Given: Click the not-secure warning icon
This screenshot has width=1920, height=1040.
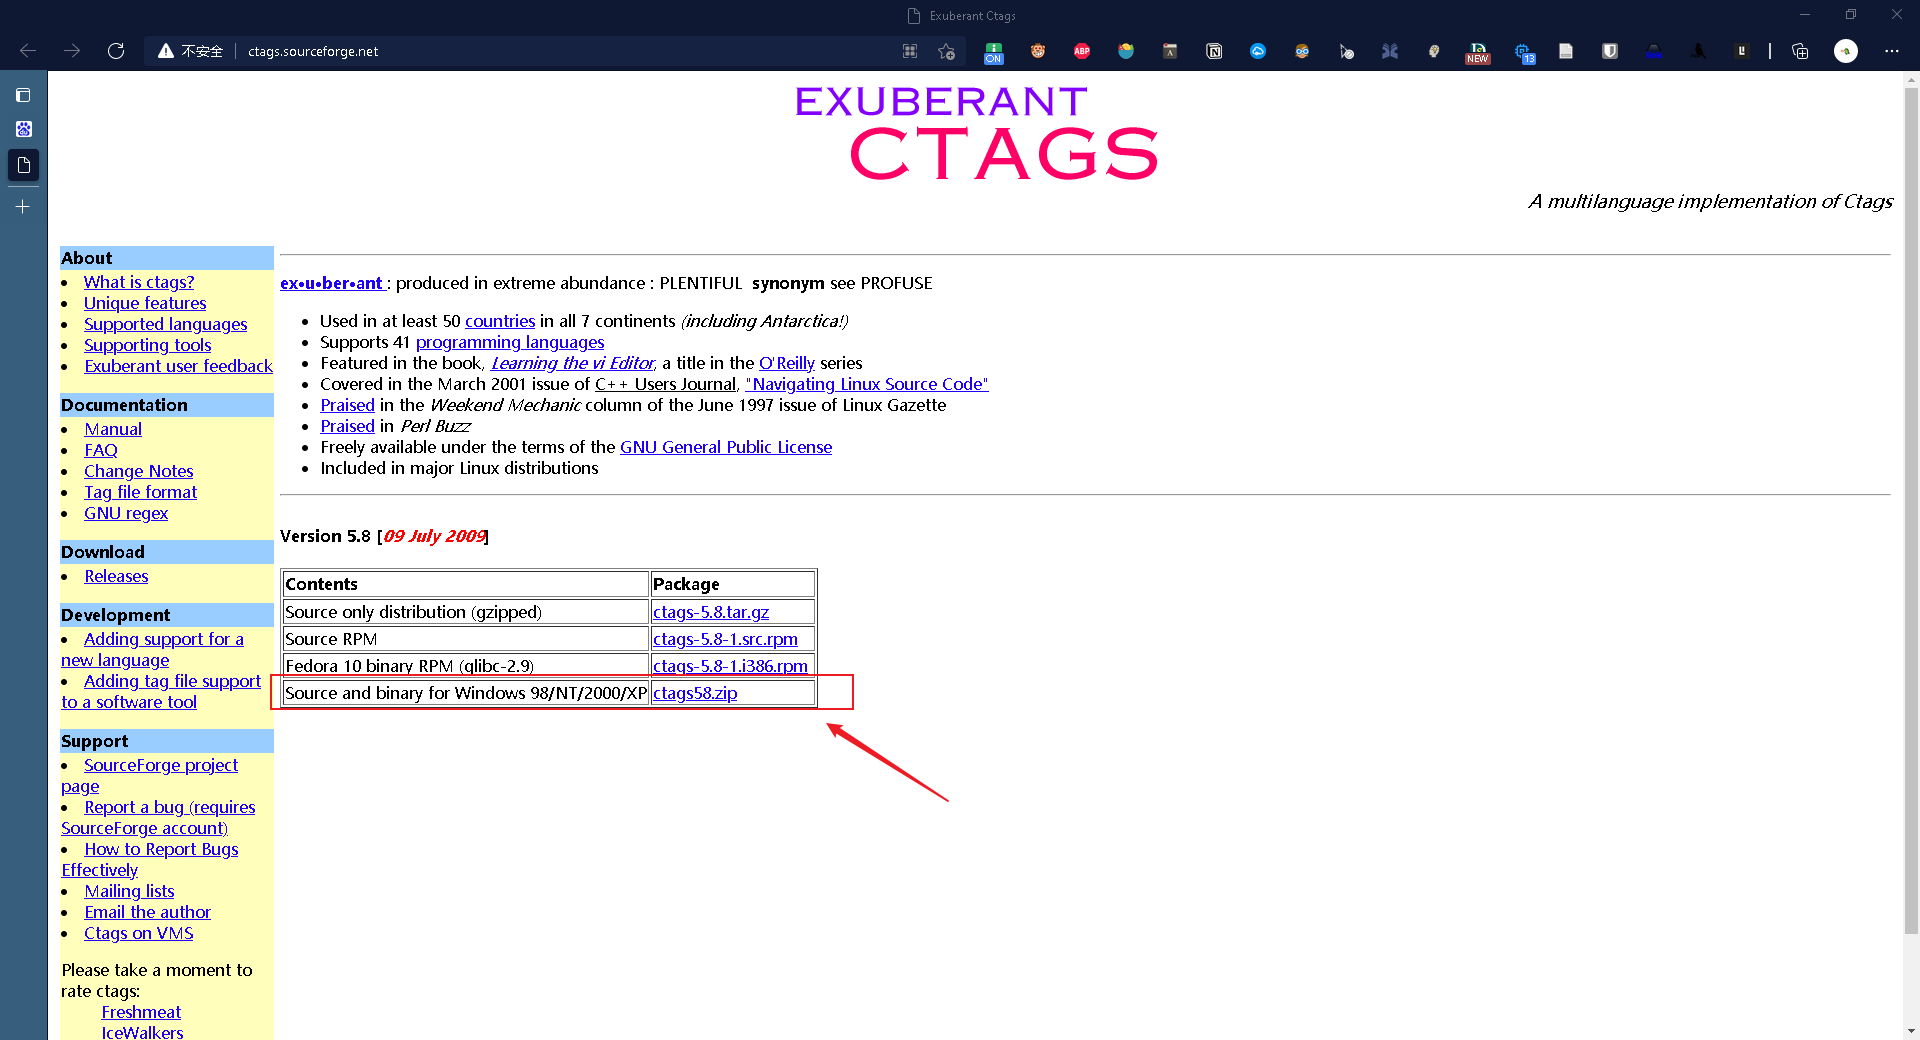Looking at the screenshot, I should pos(166,51).
